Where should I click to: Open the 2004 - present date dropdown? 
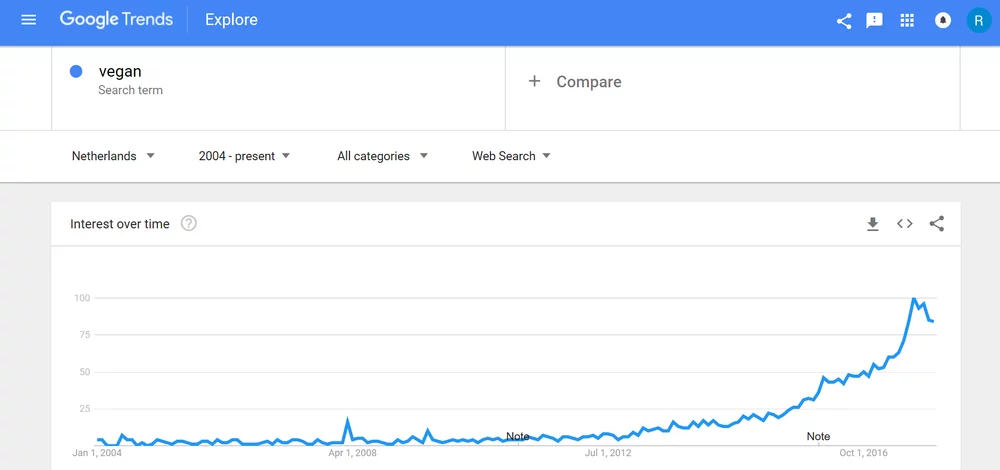point(244,156)
